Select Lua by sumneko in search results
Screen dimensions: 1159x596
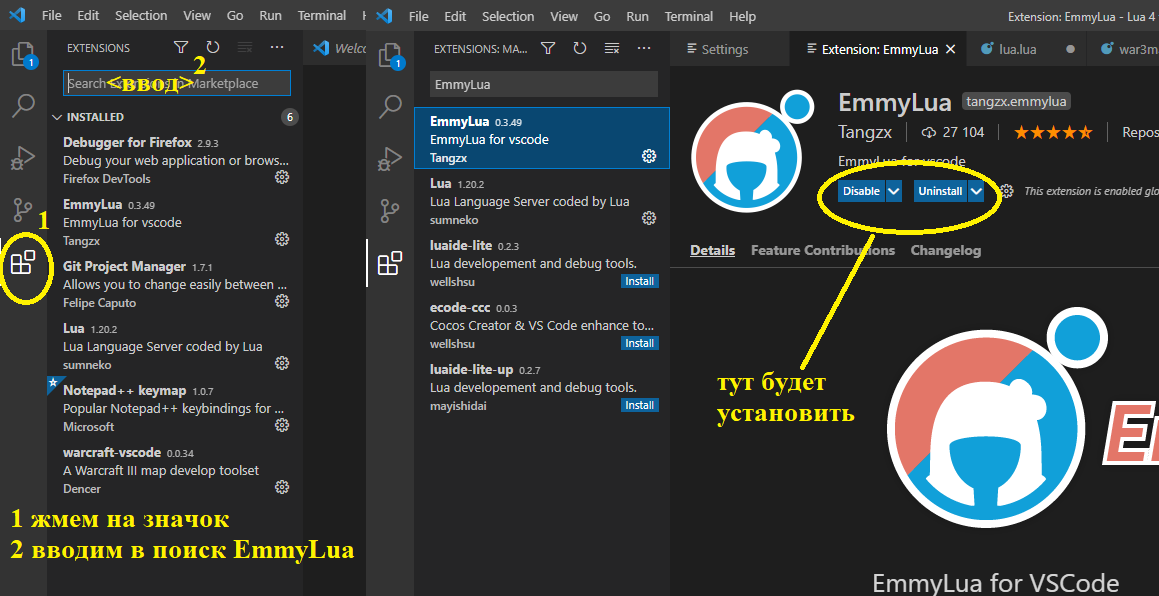tap(542, 200)
